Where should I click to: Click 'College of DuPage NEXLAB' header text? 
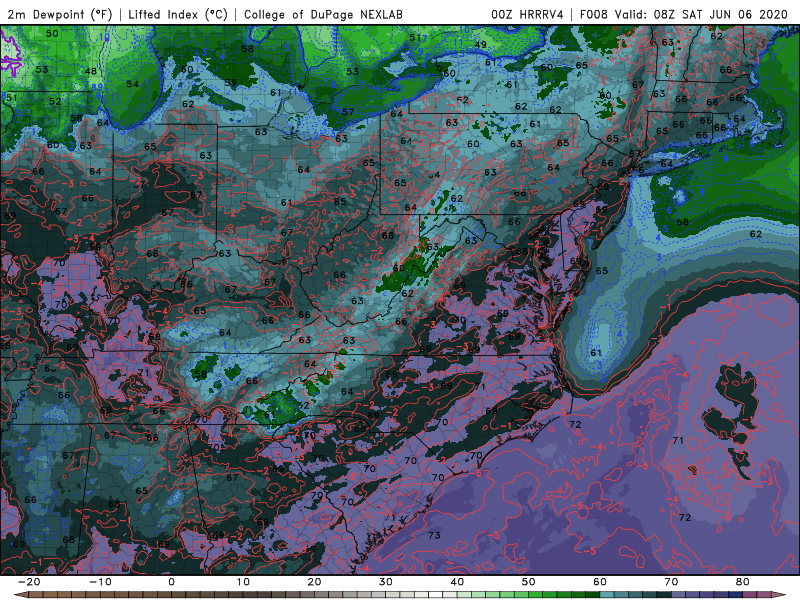pyautogui.click(x=323, y=14)
